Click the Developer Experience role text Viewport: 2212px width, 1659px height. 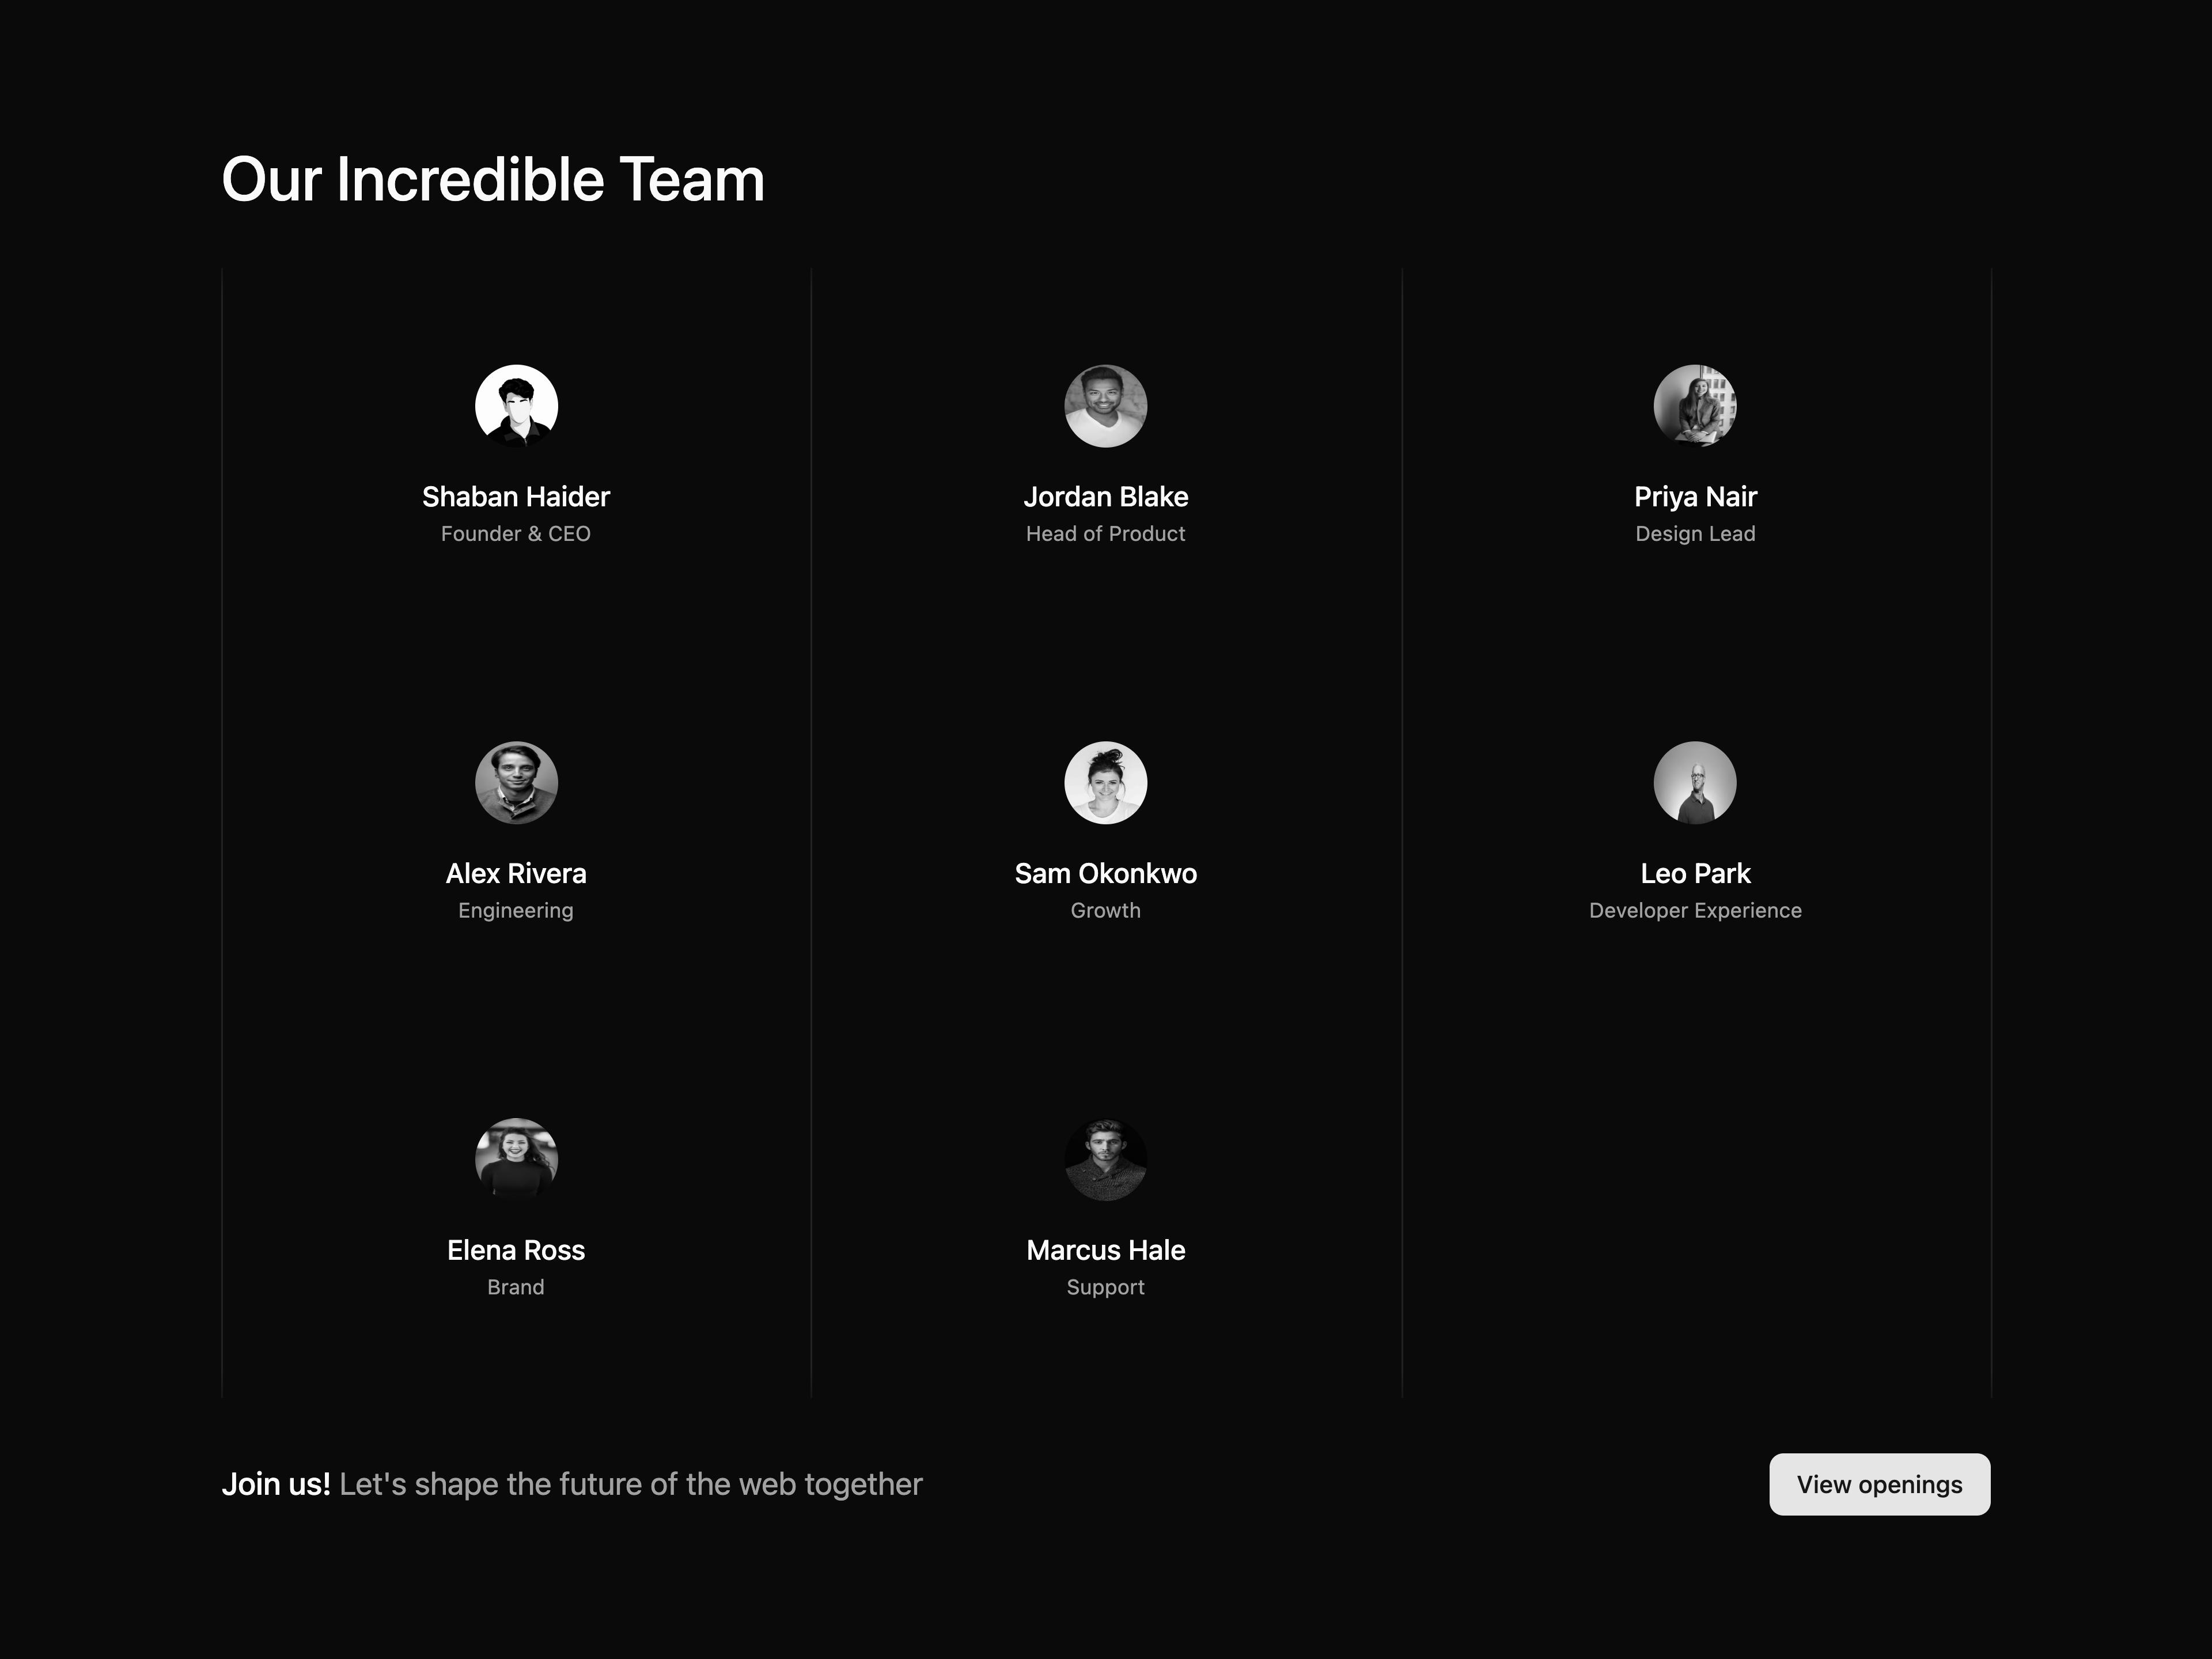pyautogui.click(x=1695, y=911)
